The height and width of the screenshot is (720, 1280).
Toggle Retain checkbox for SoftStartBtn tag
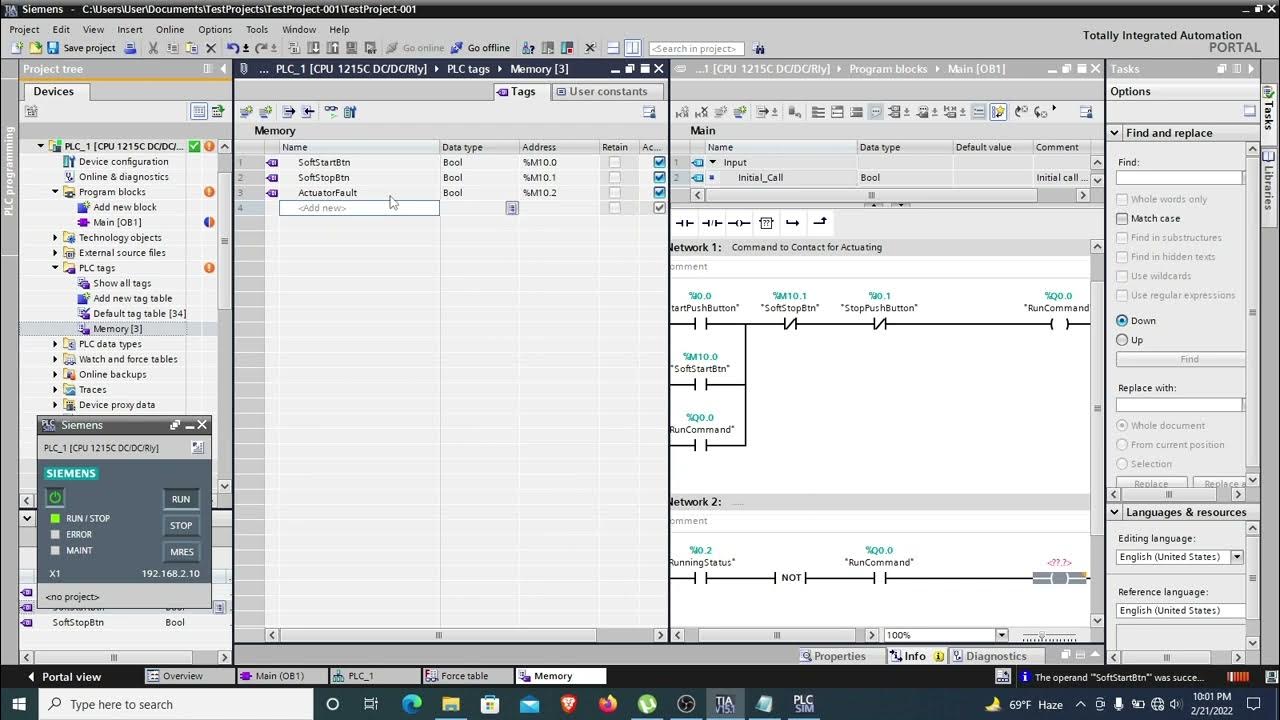614,162
